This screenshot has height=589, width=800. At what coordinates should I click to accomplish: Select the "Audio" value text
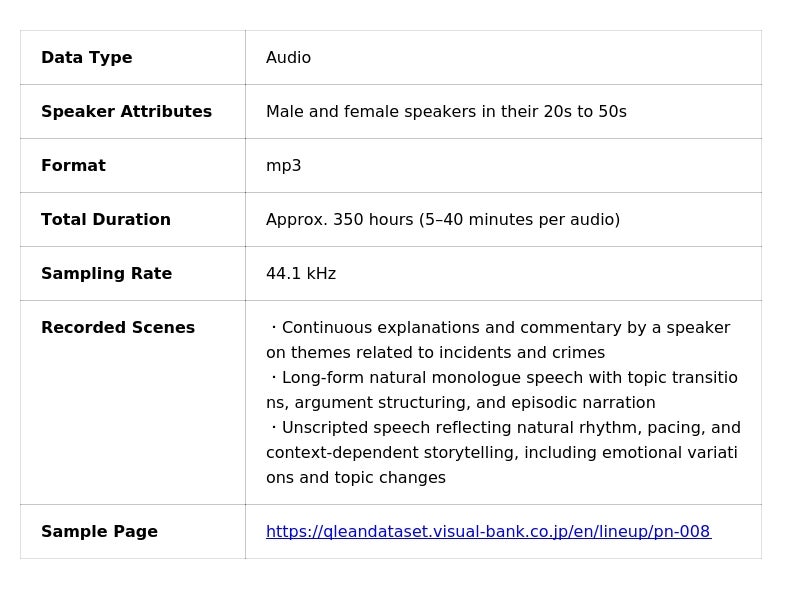tap(288, 58)
